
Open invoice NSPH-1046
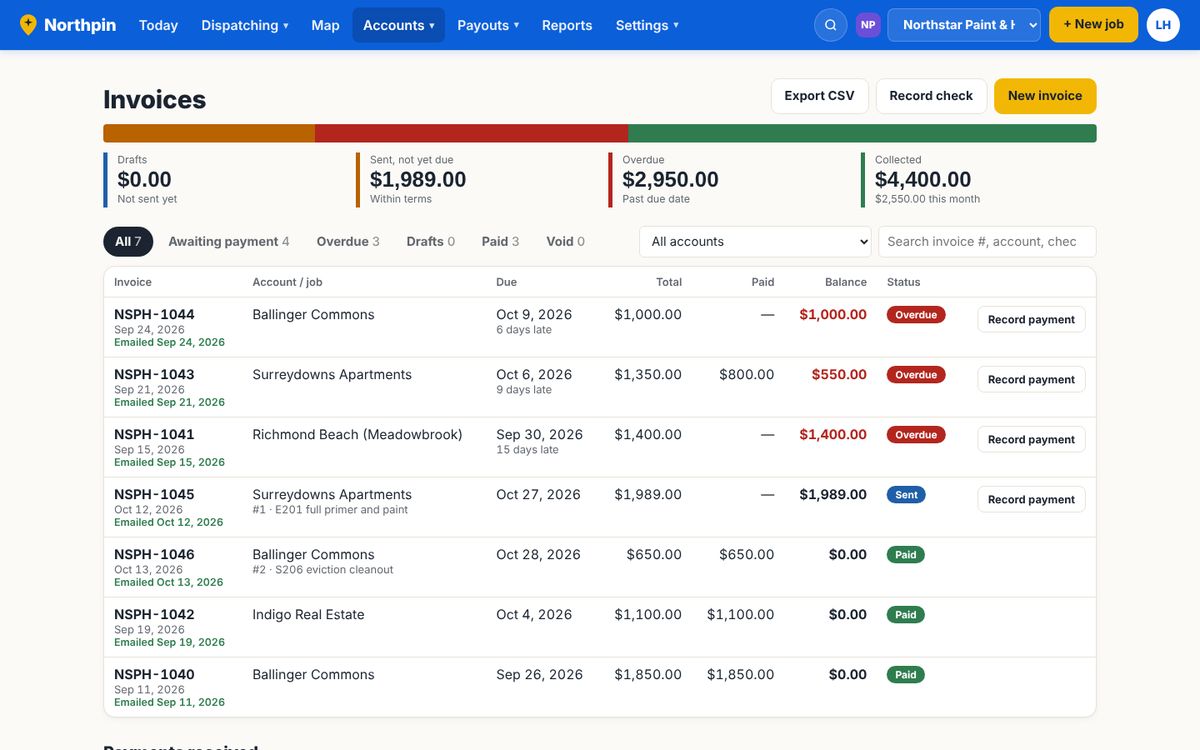154,554
